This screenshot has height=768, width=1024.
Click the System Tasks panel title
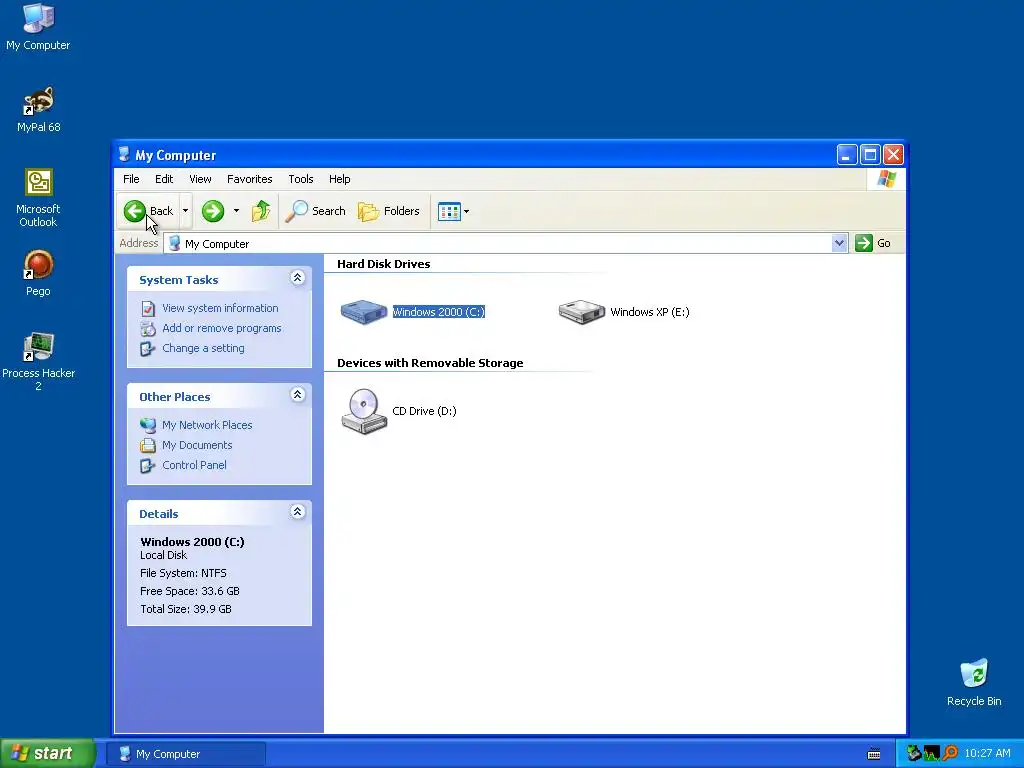coord(178,280)
